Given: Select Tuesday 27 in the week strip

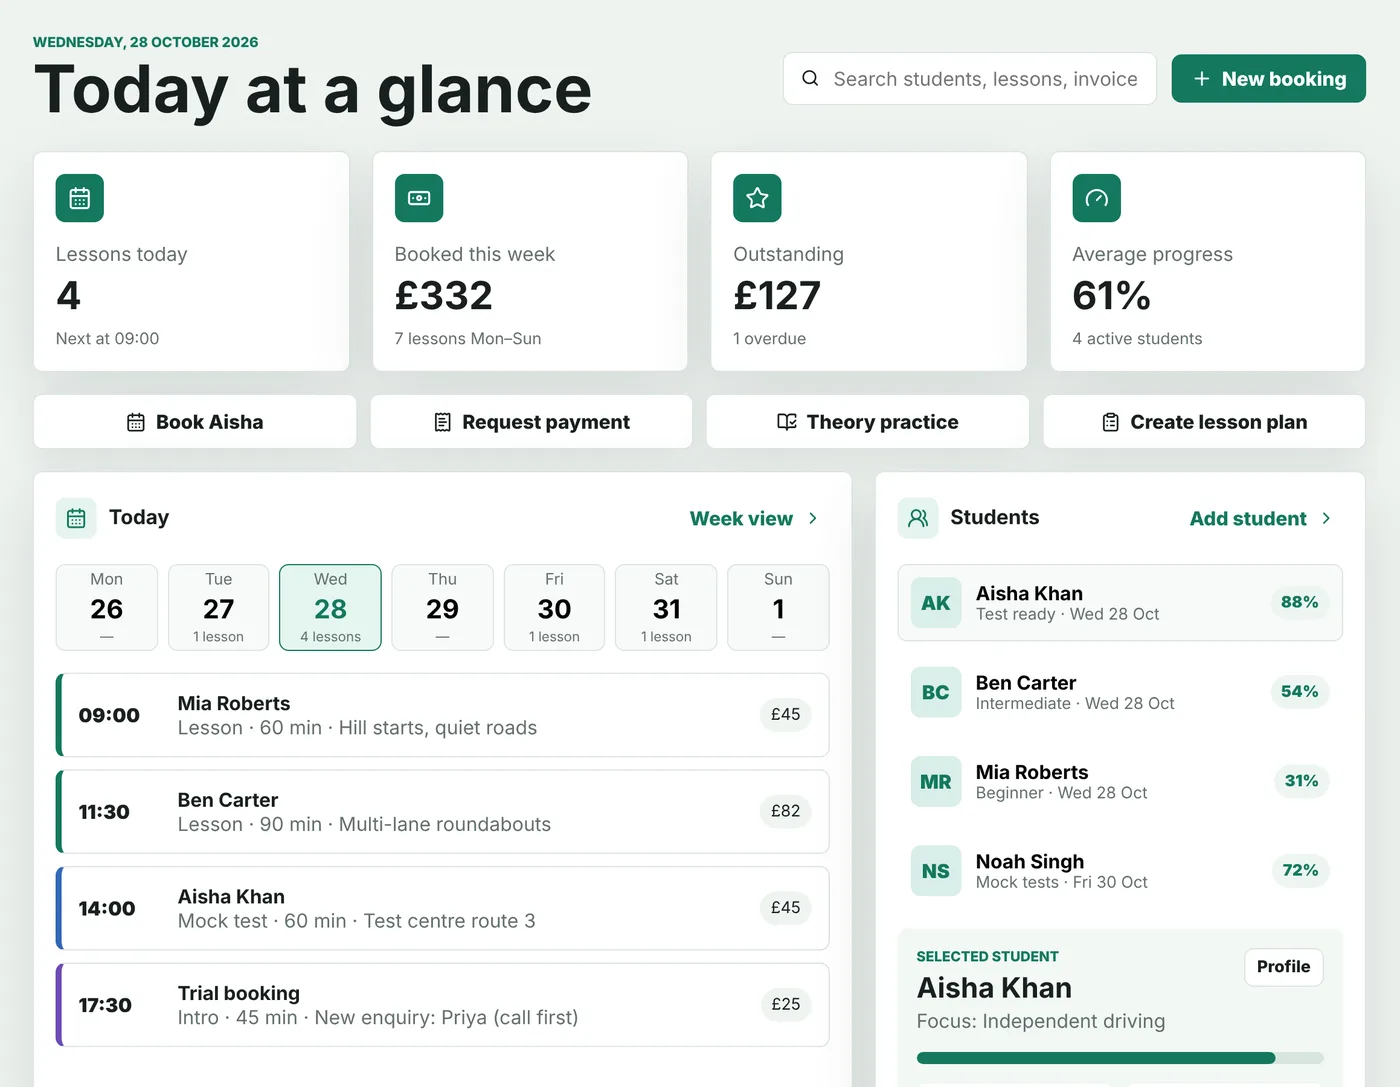Looking at the screenshot, I should pos(219,608).
